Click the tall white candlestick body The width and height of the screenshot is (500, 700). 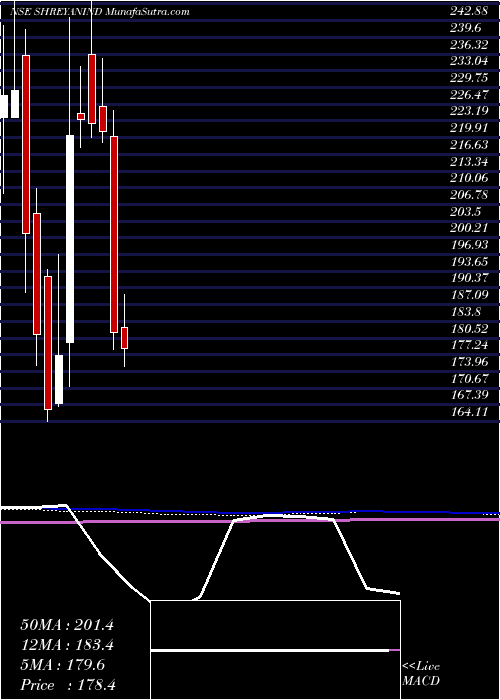point(70,239)
